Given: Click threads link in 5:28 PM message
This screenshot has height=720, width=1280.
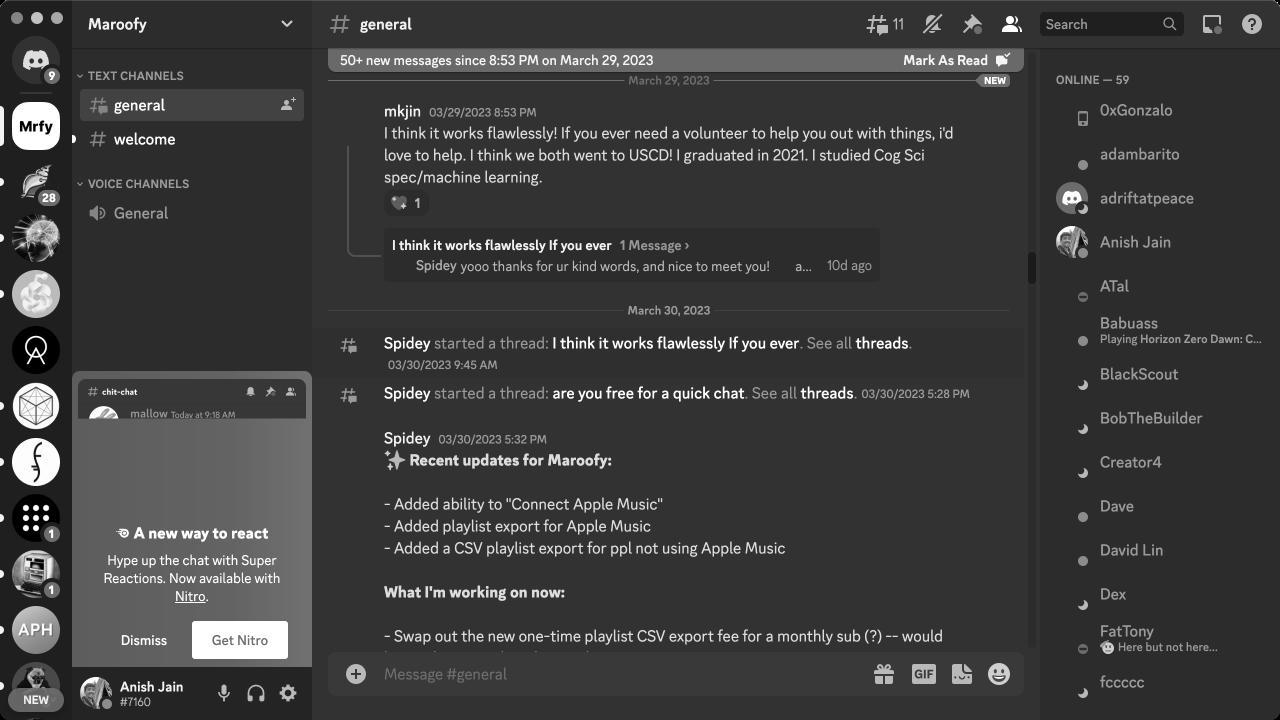Looking at the screenshot, I should coord(827,393).
